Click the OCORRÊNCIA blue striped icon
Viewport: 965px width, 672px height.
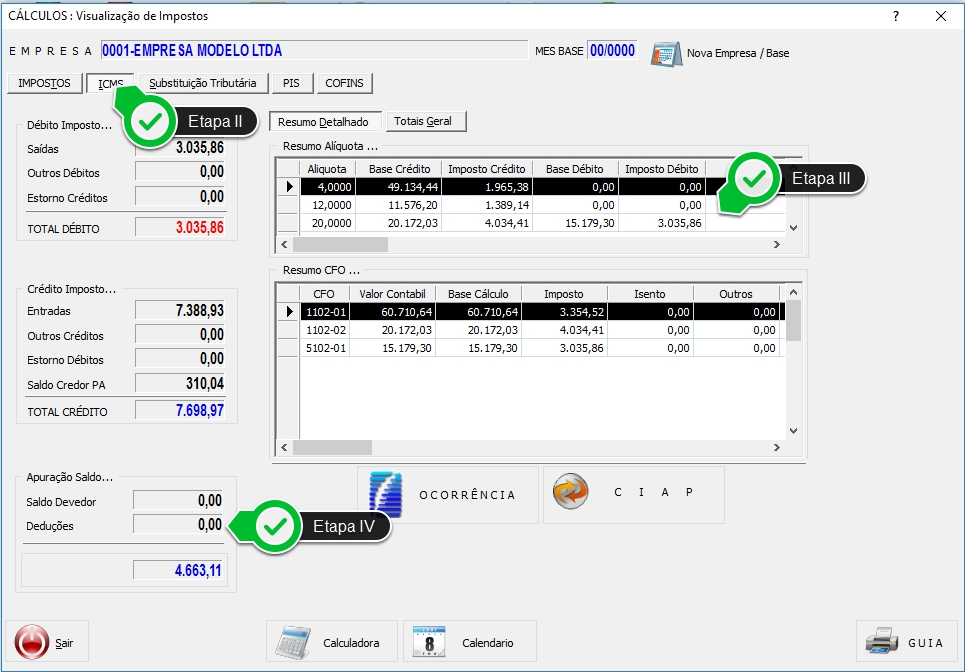tap(386, 494)
